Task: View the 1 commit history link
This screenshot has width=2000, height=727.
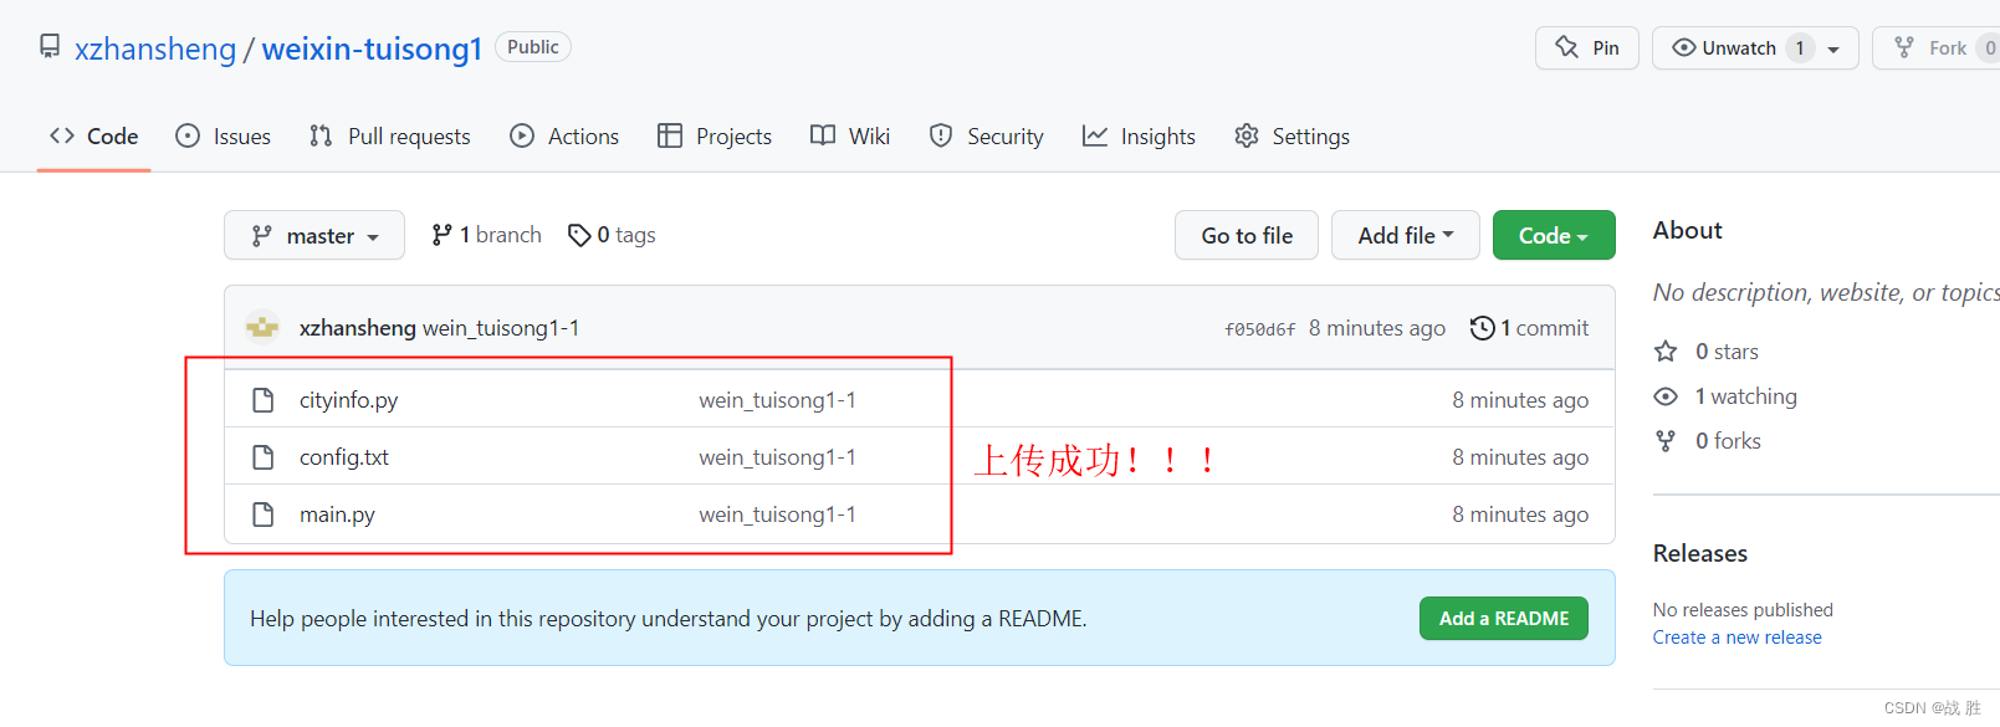Action: [1529, 328]
